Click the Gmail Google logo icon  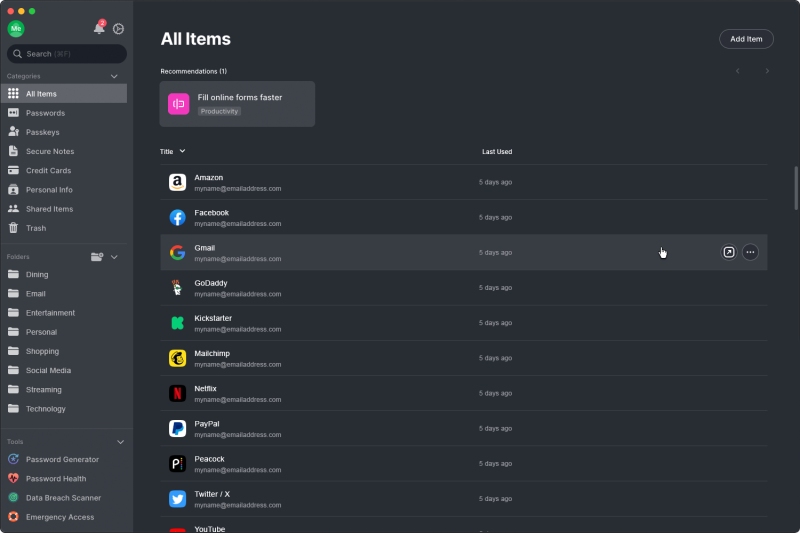(x=178, y=252)
